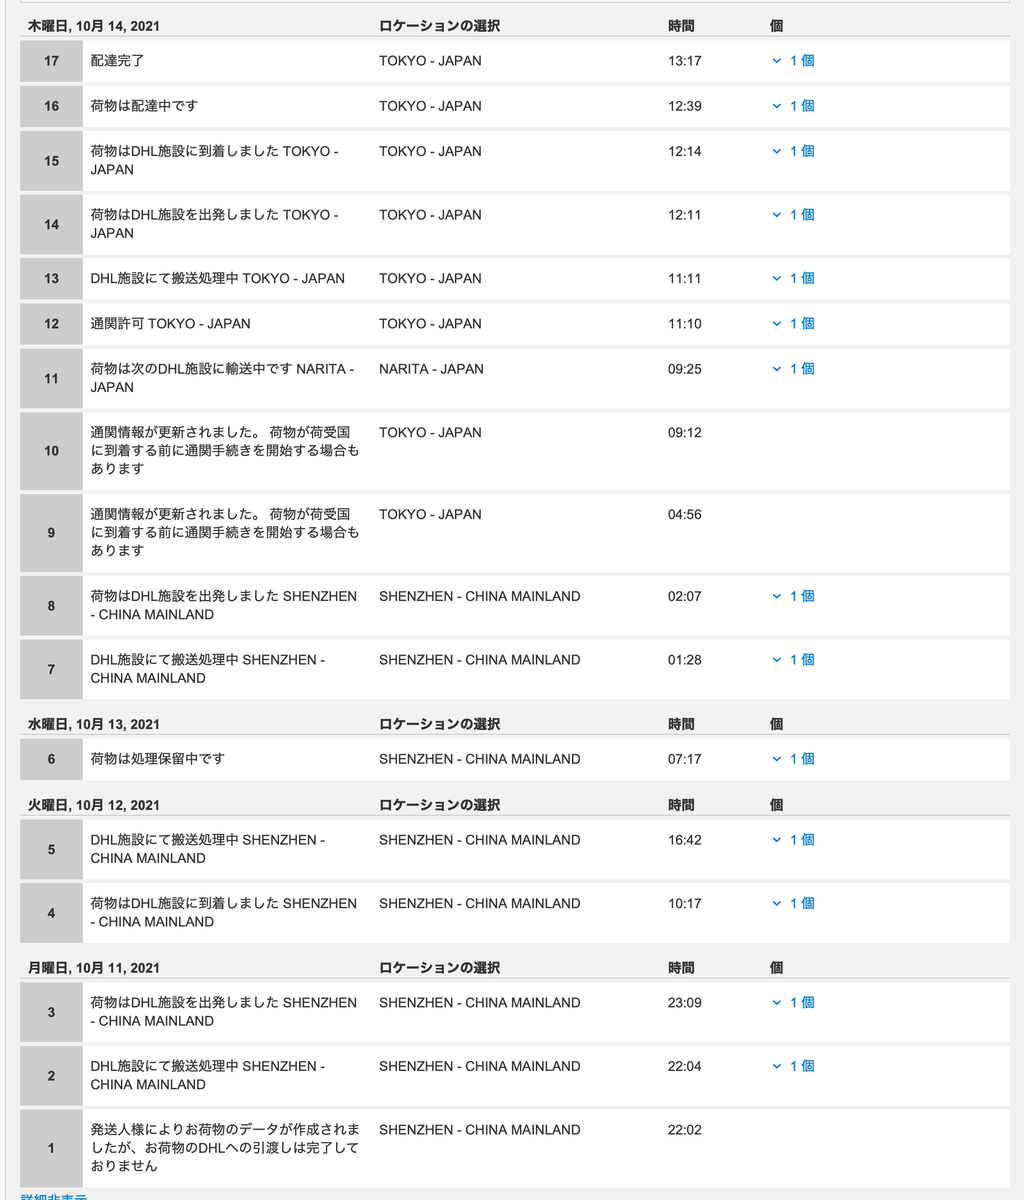Click the 個 header in 10月 12 section

click(x=776, y=805)
